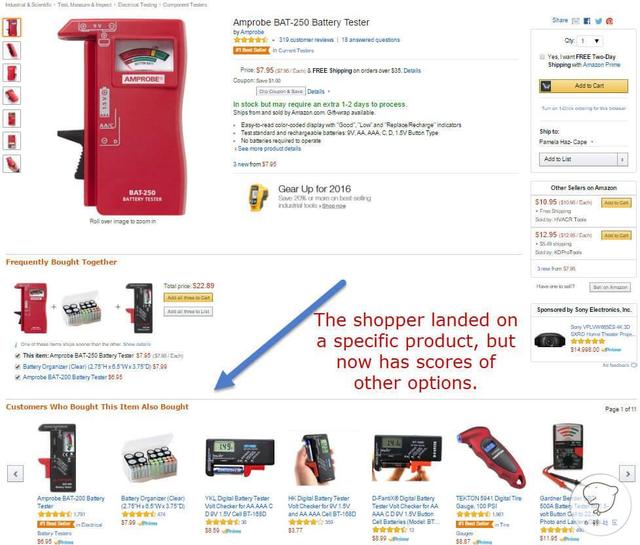
Task: Expand the Add to List arrow
Action: 622,159
